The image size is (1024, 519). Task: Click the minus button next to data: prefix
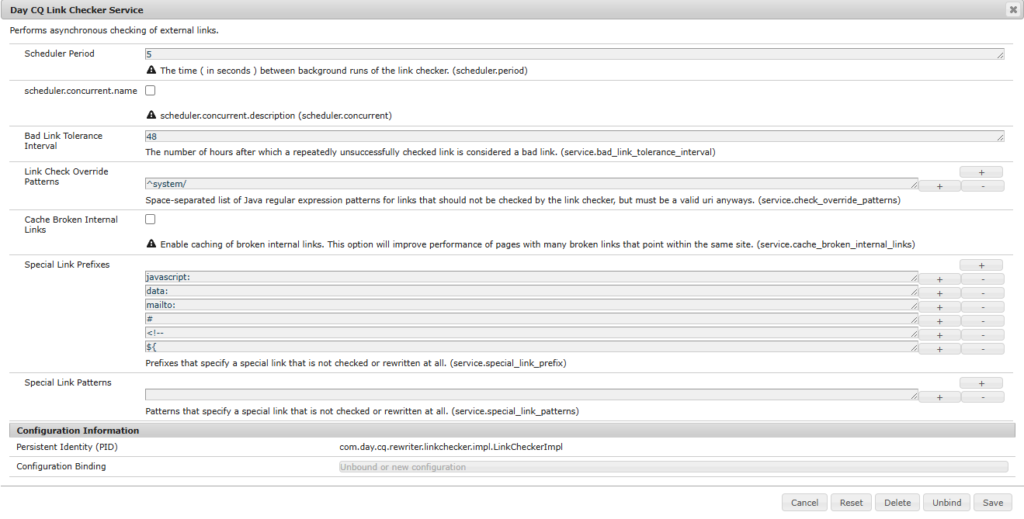click(981, 293)
